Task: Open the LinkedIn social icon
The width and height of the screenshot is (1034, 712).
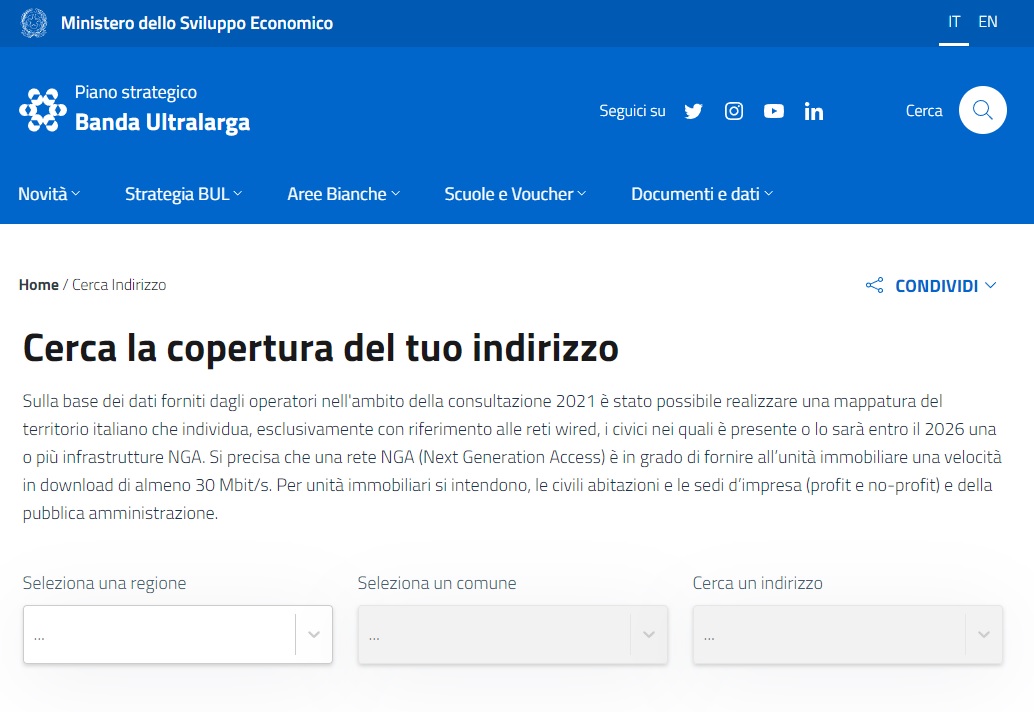Action: (x=813, y=111)
